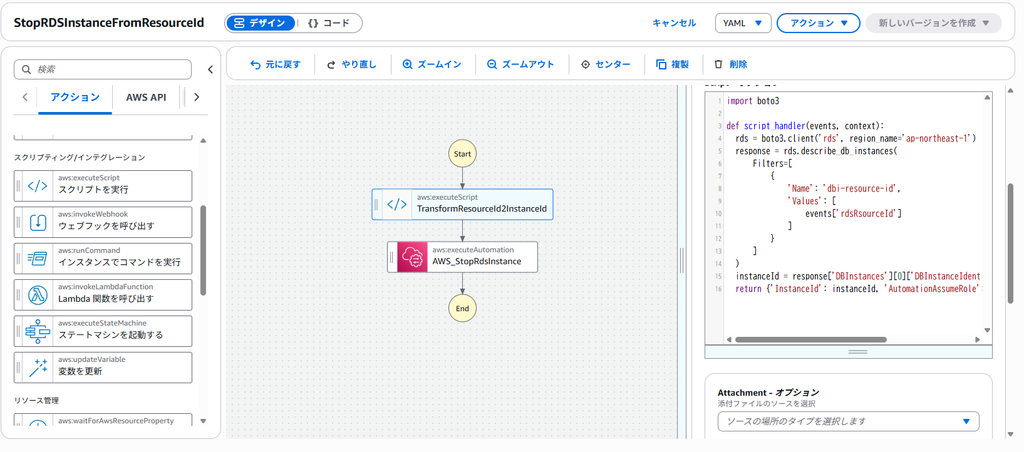Viewport: 1024px width, 452px height.
Task: Center canvas with センター button
Action: [x=605, y=65]
